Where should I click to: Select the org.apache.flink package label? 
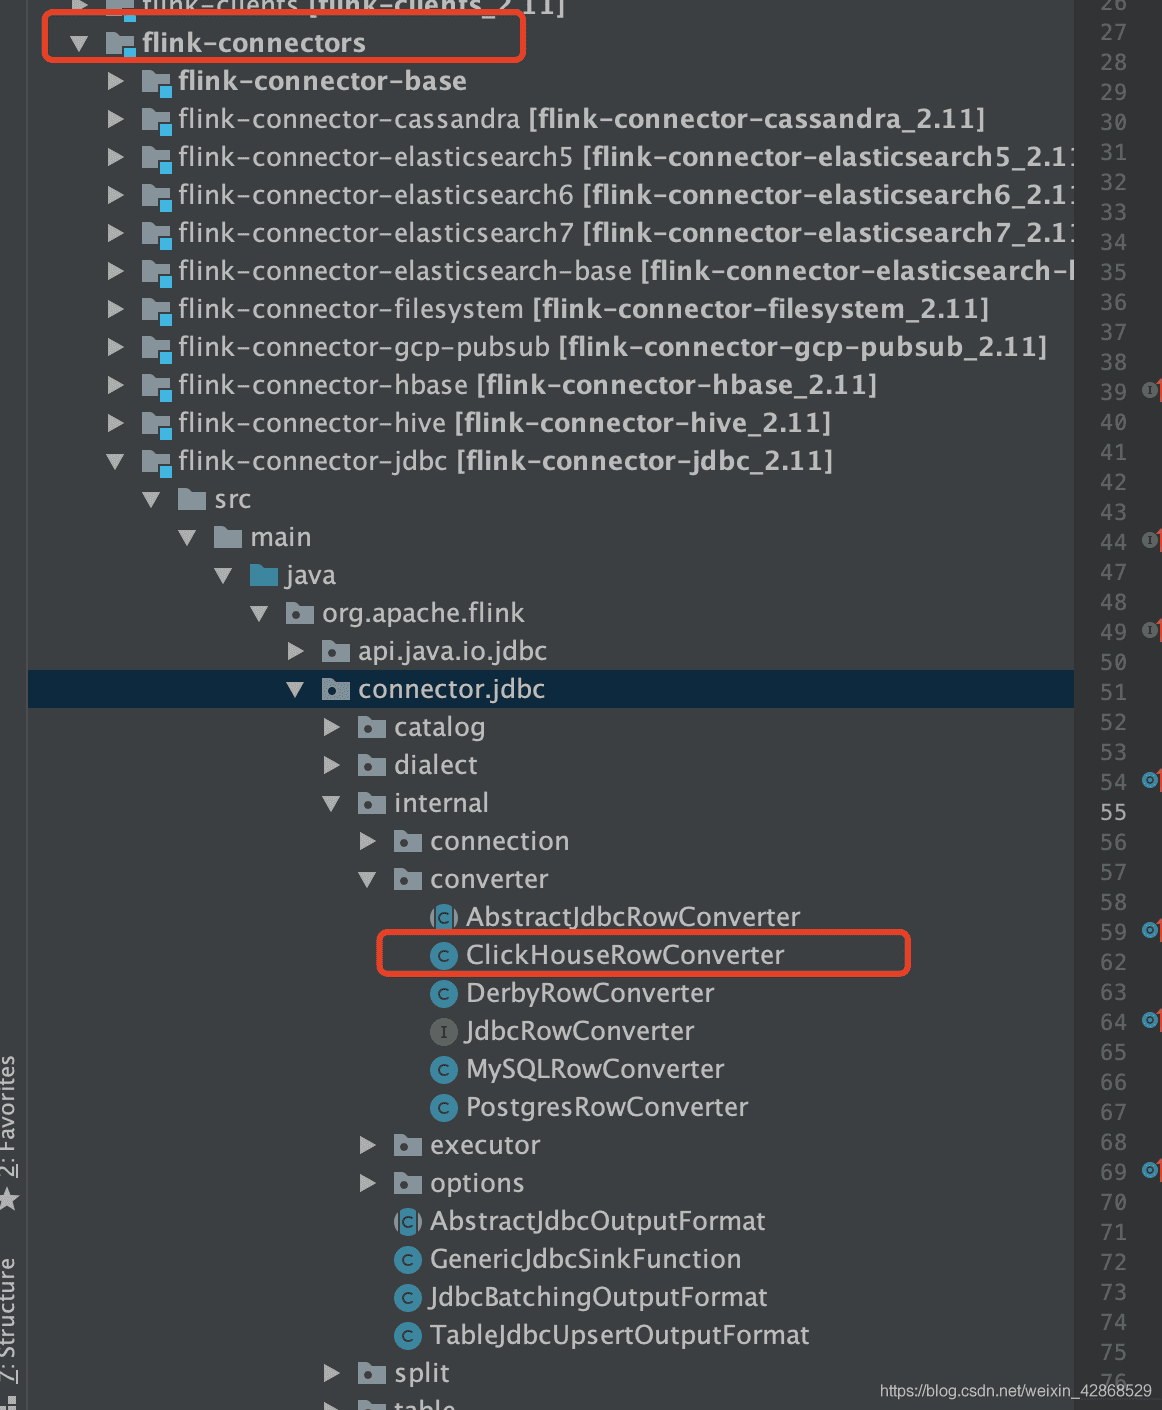point(423,613)
